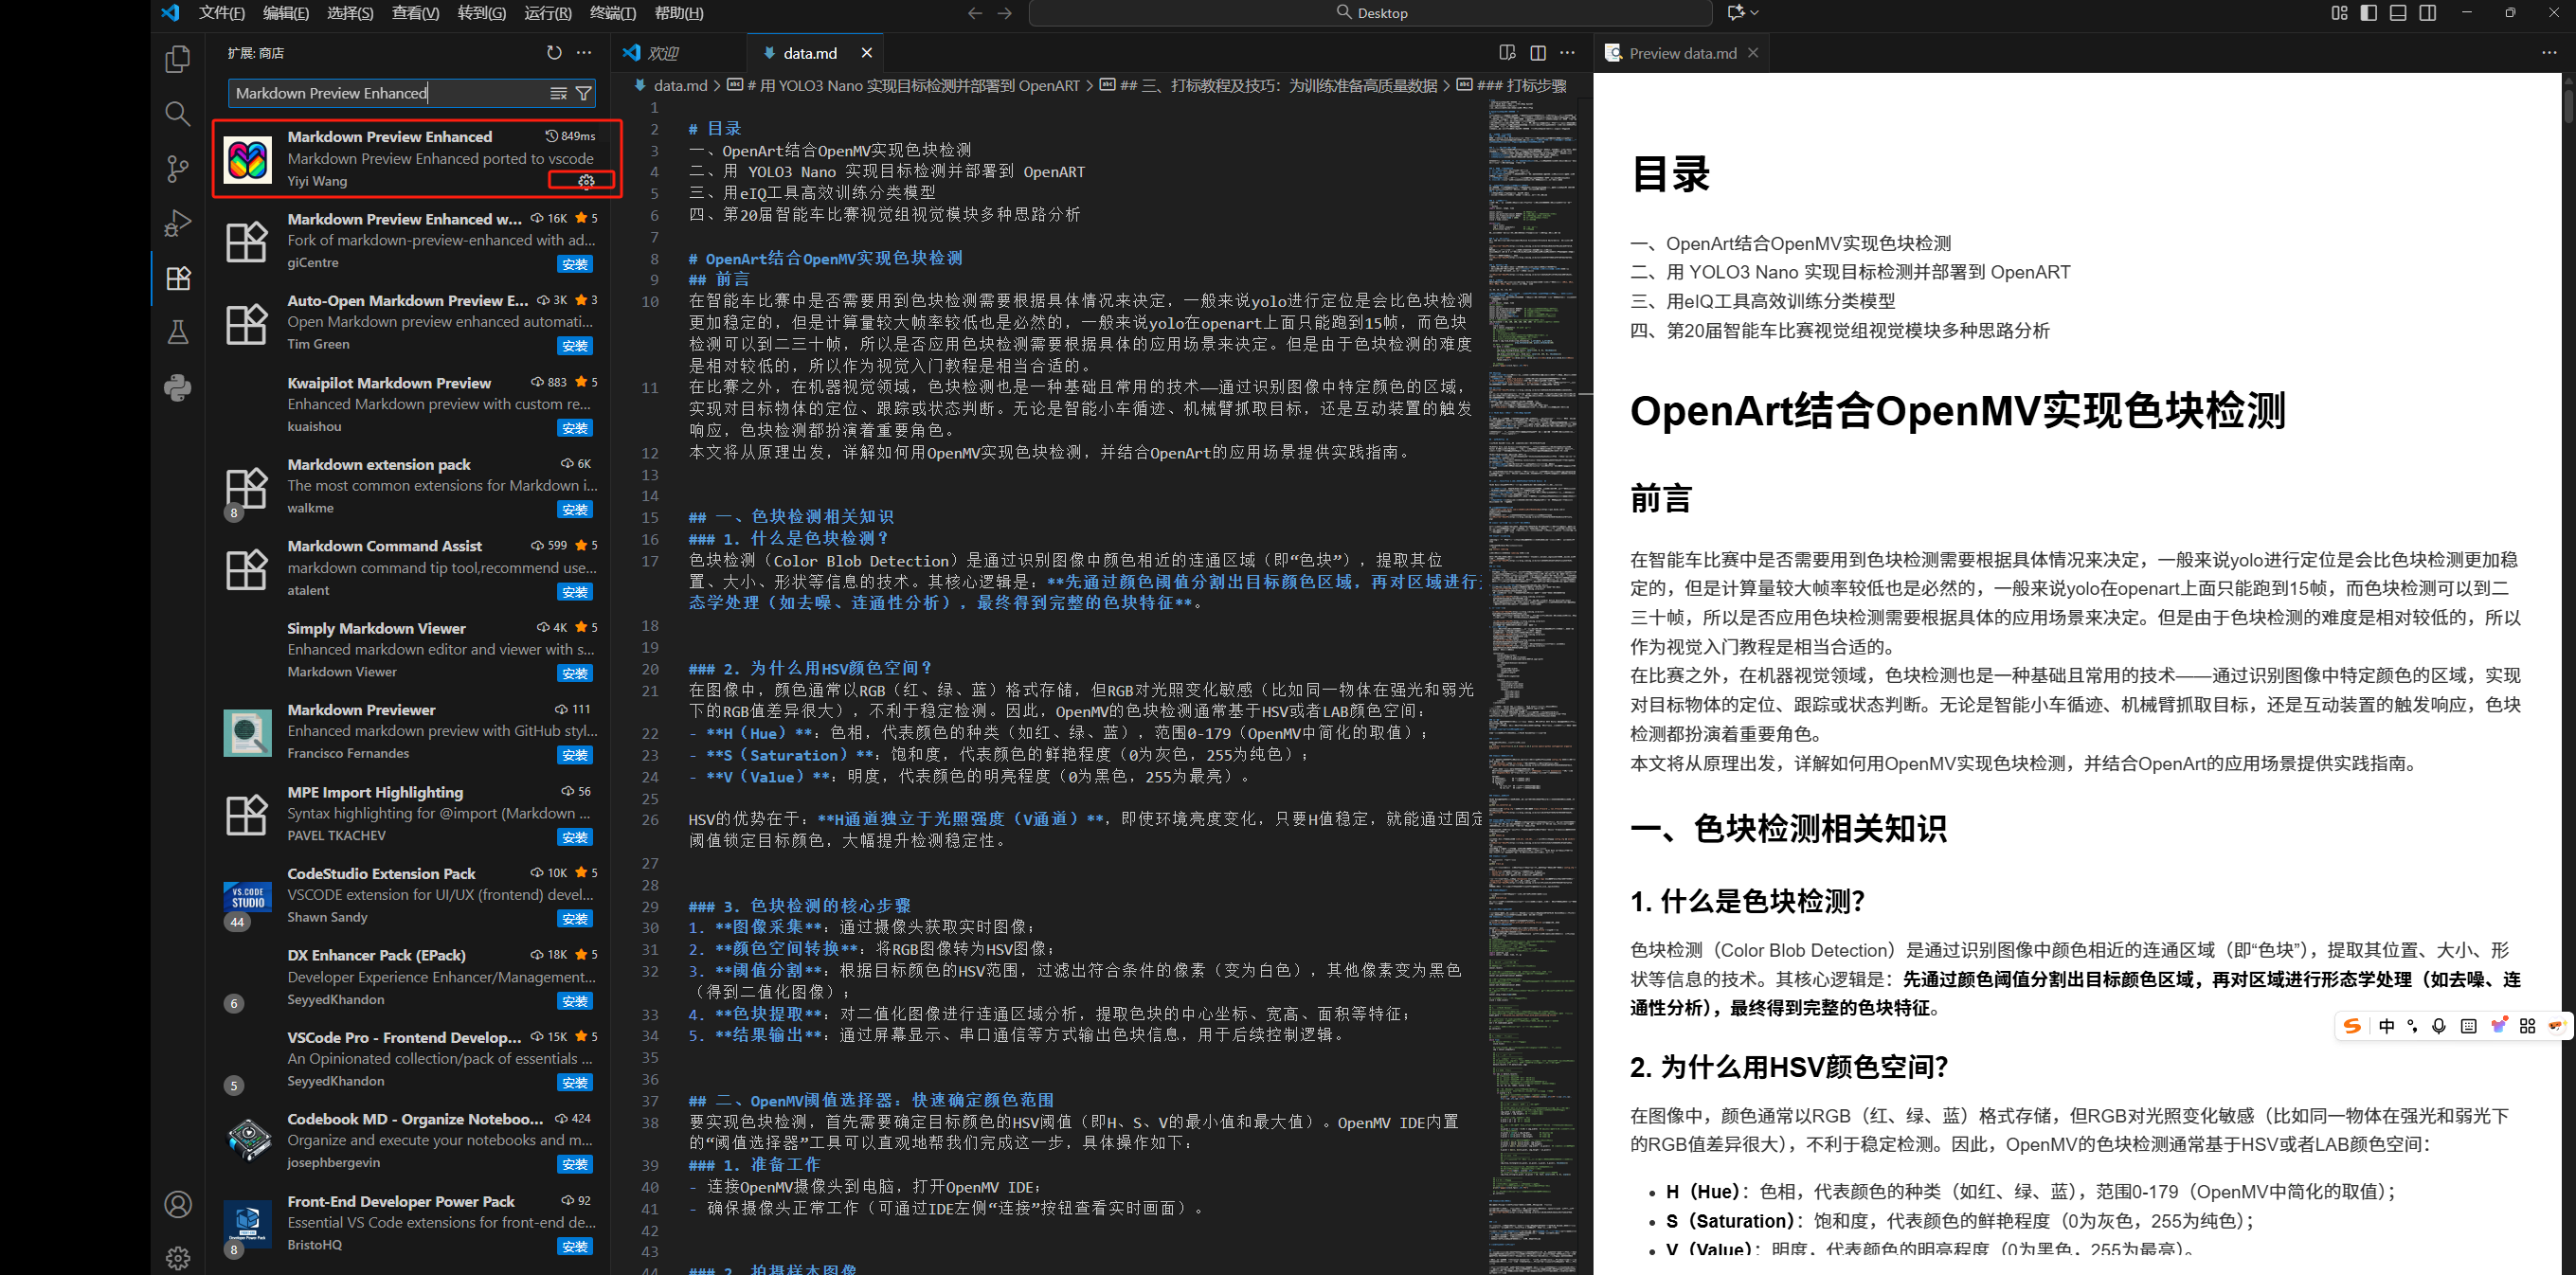Open the Run and Debug view
The width and height of the screenshot is (2576, 1275).
[177, 222]
